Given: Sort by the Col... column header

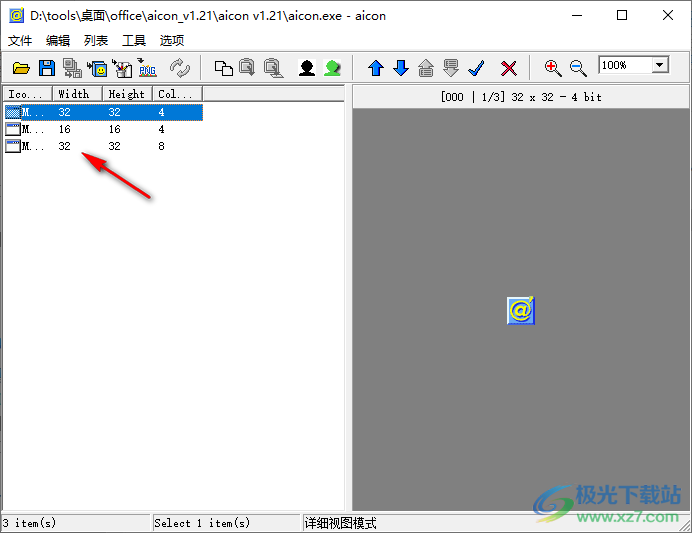Looking at the screenshot, I should 177,94.
